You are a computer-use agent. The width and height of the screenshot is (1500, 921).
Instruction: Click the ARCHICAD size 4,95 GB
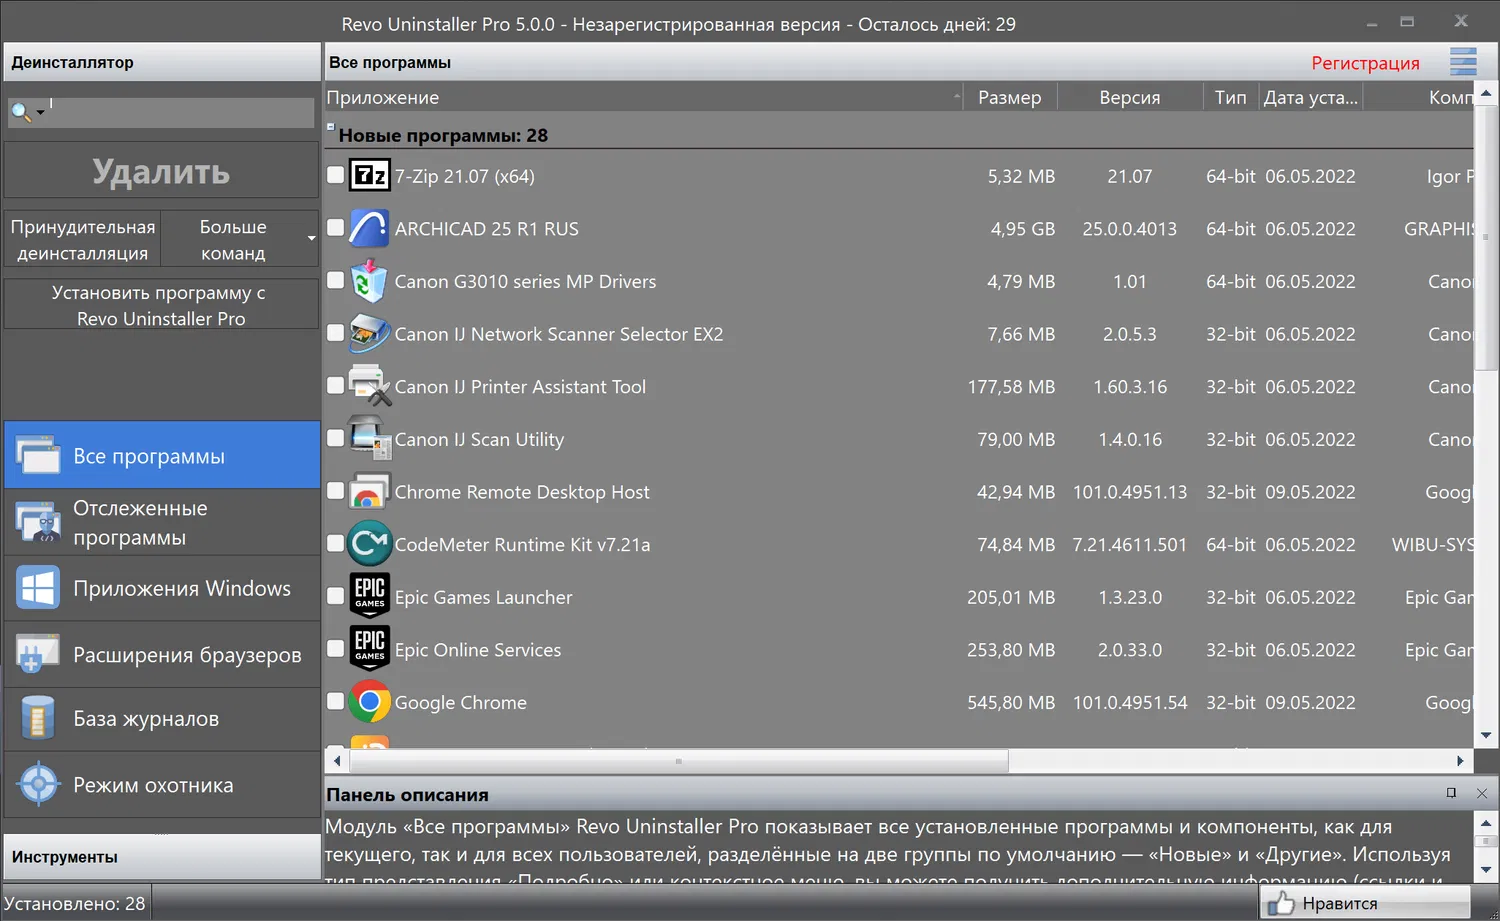(1023, 229)
